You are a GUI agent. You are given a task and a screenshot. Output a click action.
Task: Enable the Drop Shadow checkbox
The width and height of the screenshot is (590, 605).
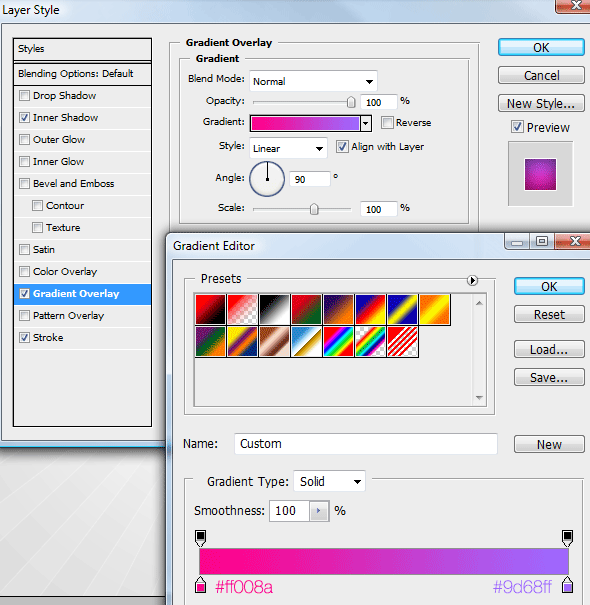point(24,95)
